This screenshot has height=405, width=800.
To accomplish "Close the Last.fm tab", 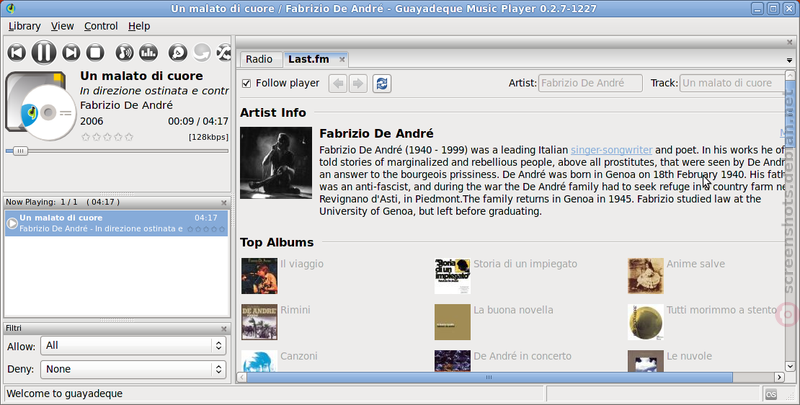I will [342, 60].
